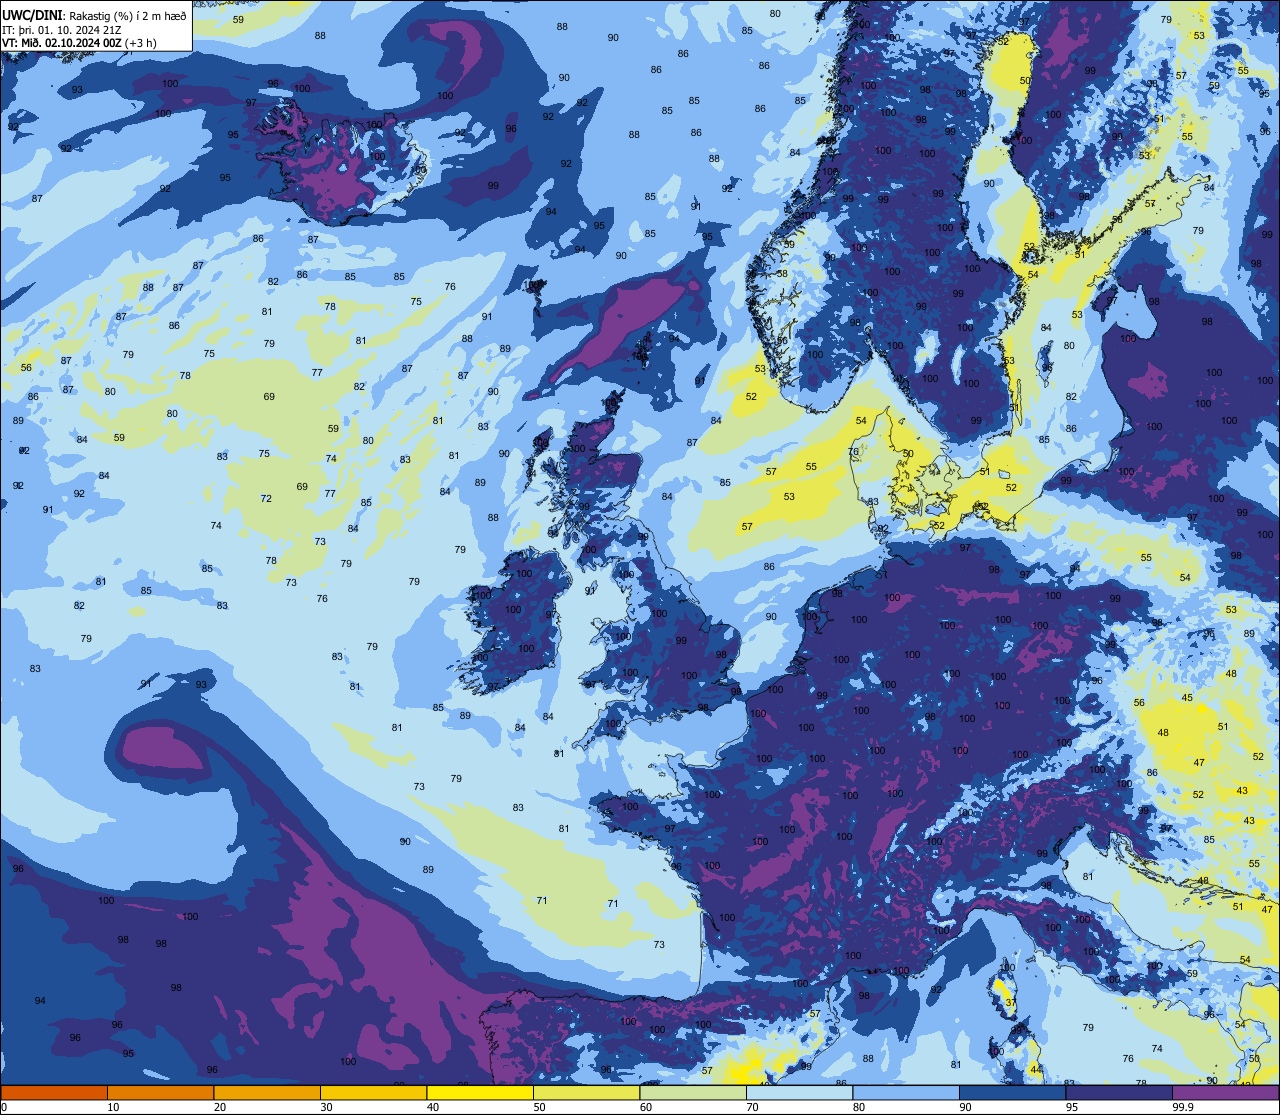Viewport: 1280px width, 1115px height.
Task: Select the 40–50 bright yellow legend swatch
Action: click(480, 1093)
